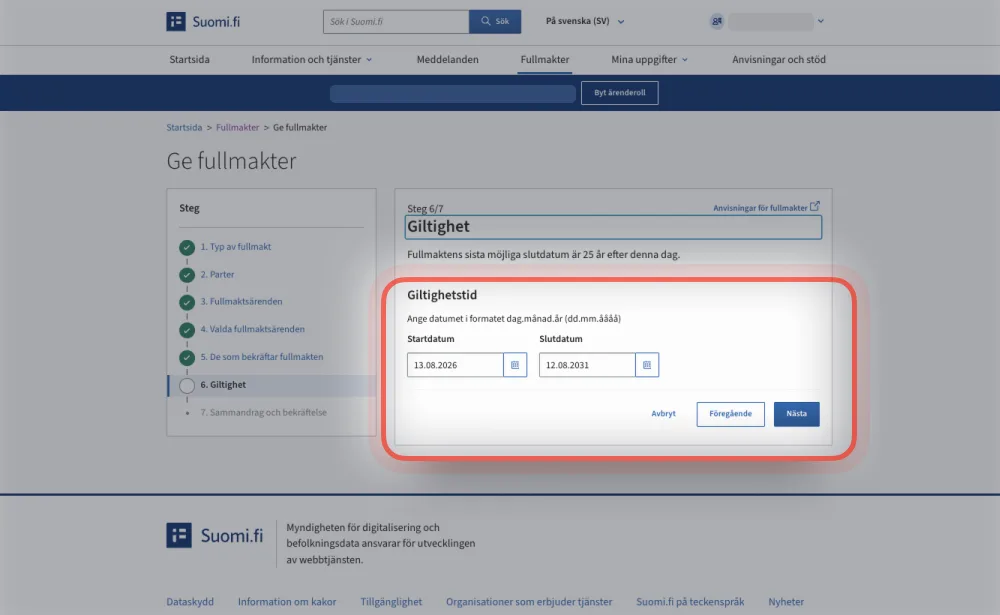Focus the Sök i Suomi.fi search field
Screen dimensions: 1000x615
[x=396, y=22]
